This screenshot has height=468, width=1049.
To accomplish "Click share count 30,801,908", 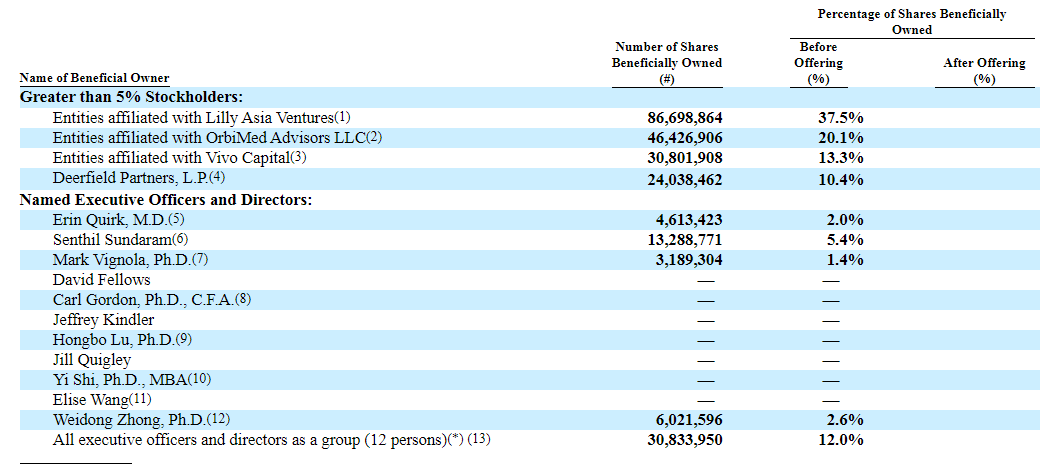I will click(685, 159).
